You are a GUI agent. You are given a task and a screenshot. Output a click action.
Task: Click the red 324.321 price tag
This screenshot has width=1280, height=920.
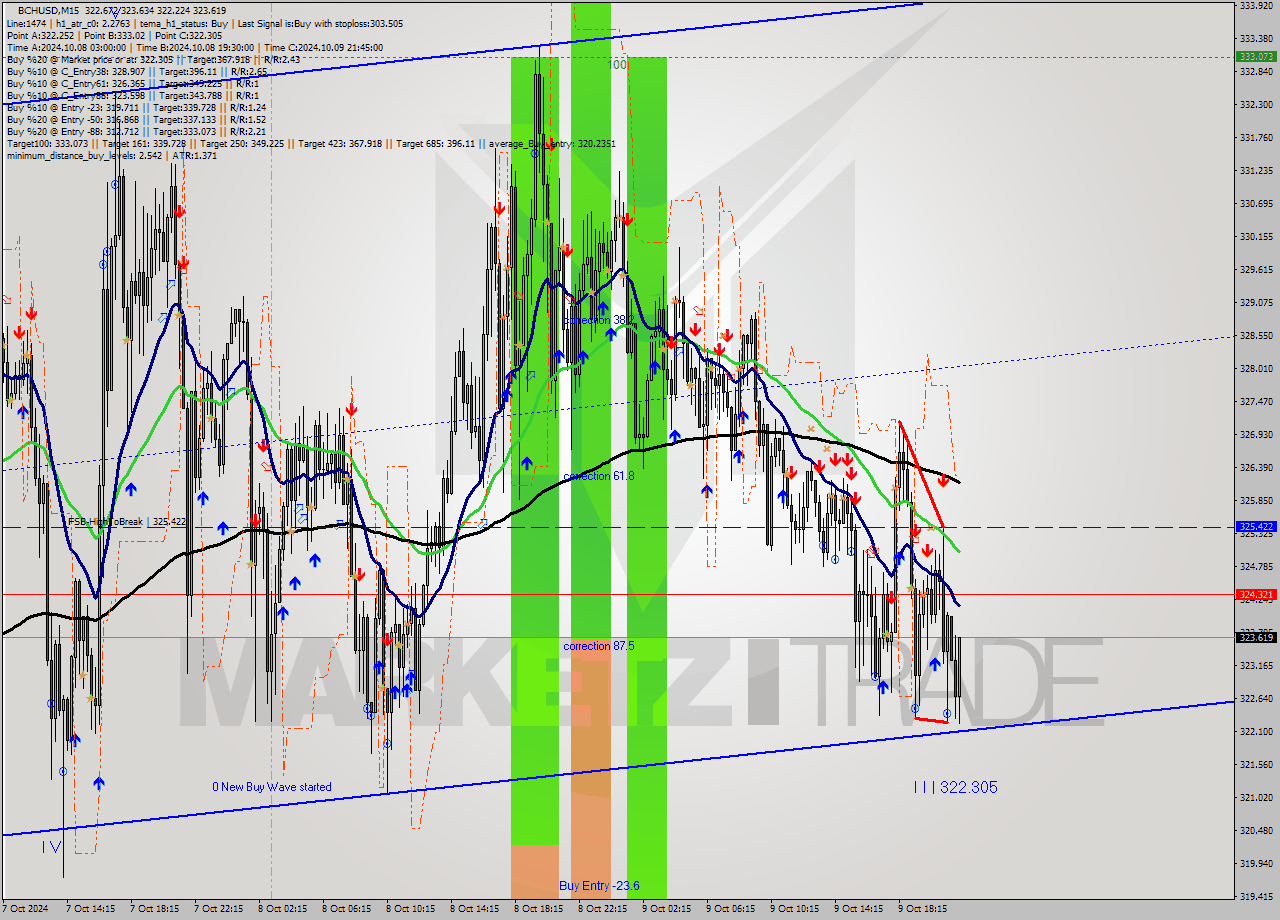(1255, 594)
